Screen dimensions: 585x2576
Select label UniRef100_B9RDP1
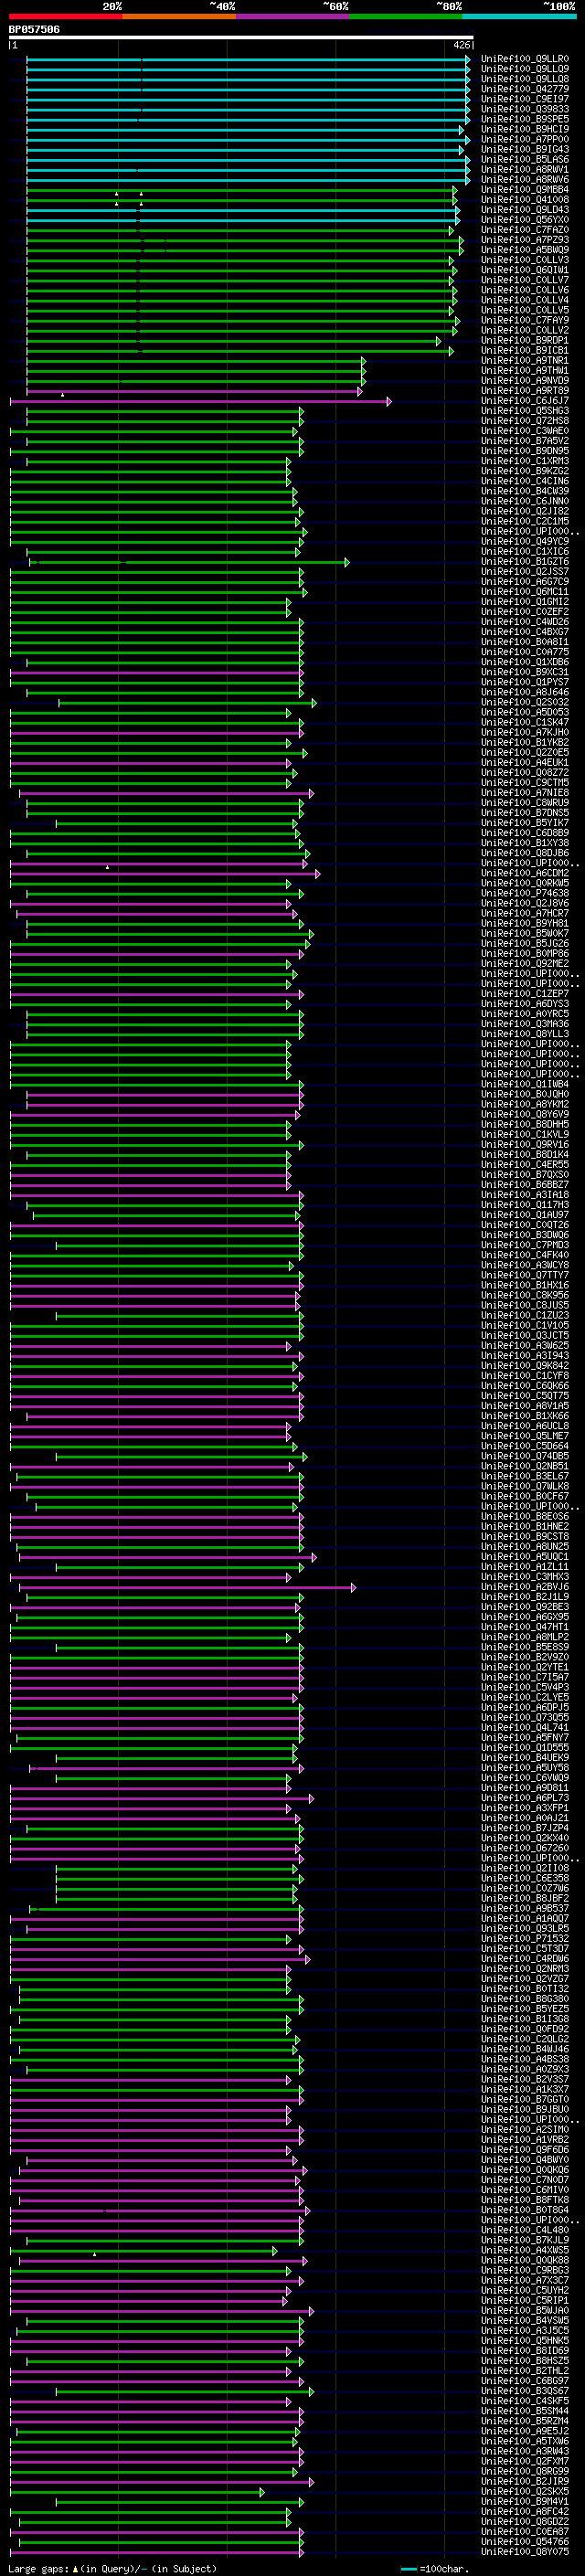pos(525,341)
